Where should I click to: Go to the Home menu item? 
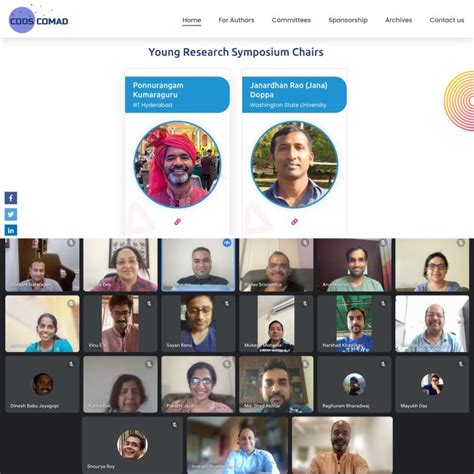click(x=192, y=20)
